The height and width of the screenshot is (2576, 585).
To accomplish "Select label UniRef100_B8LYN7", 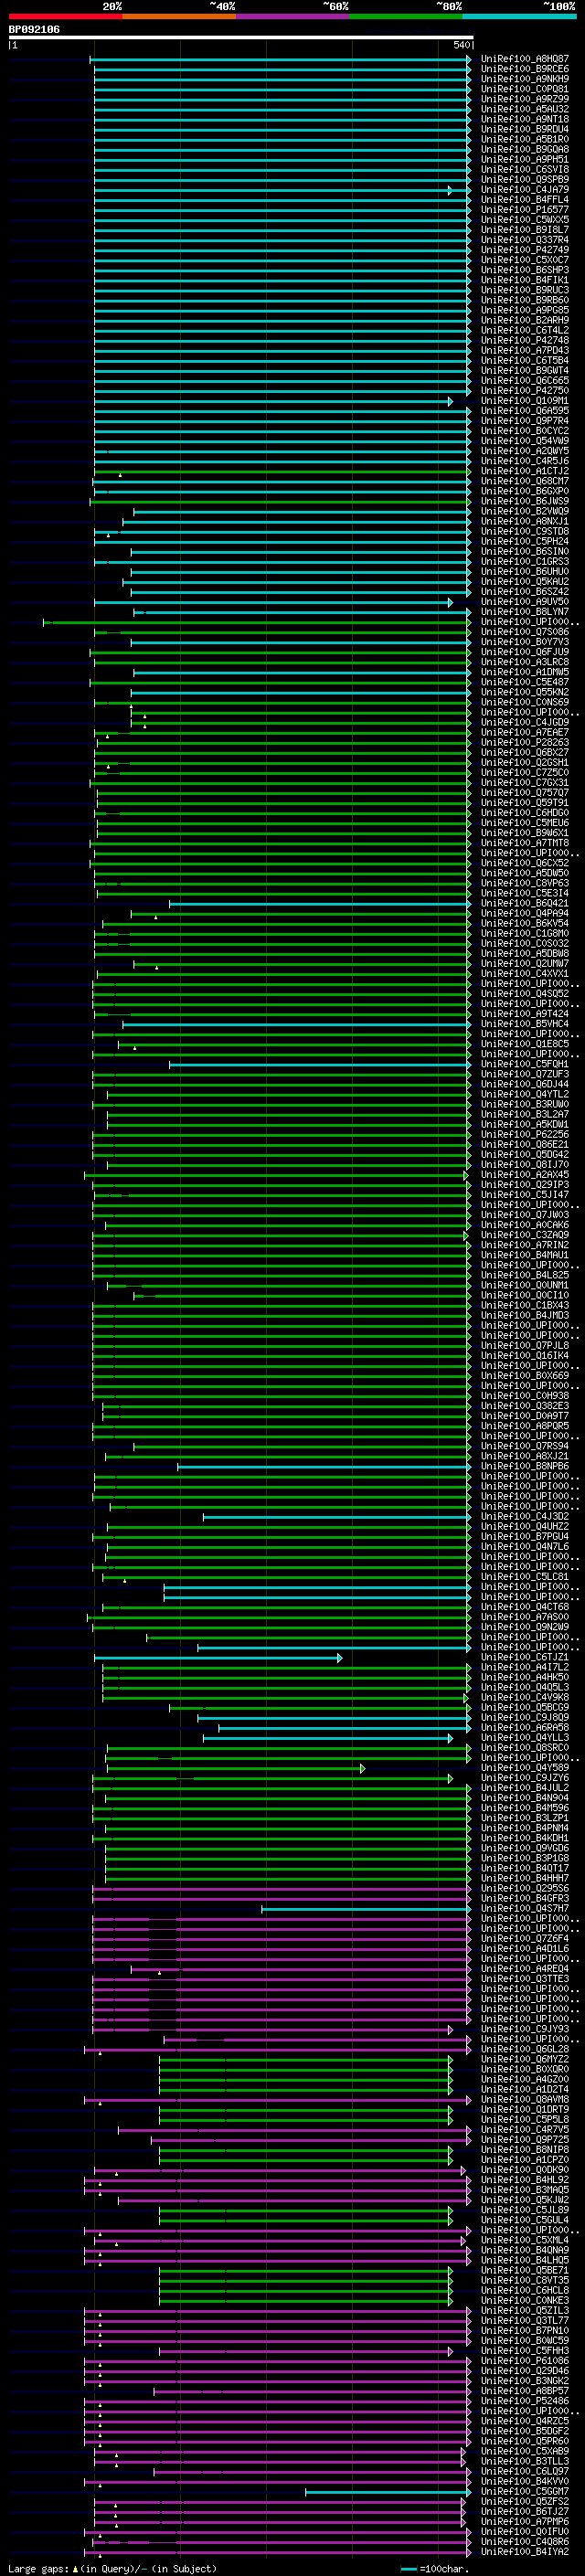I will pyautogui.click(x=525, y=612).
